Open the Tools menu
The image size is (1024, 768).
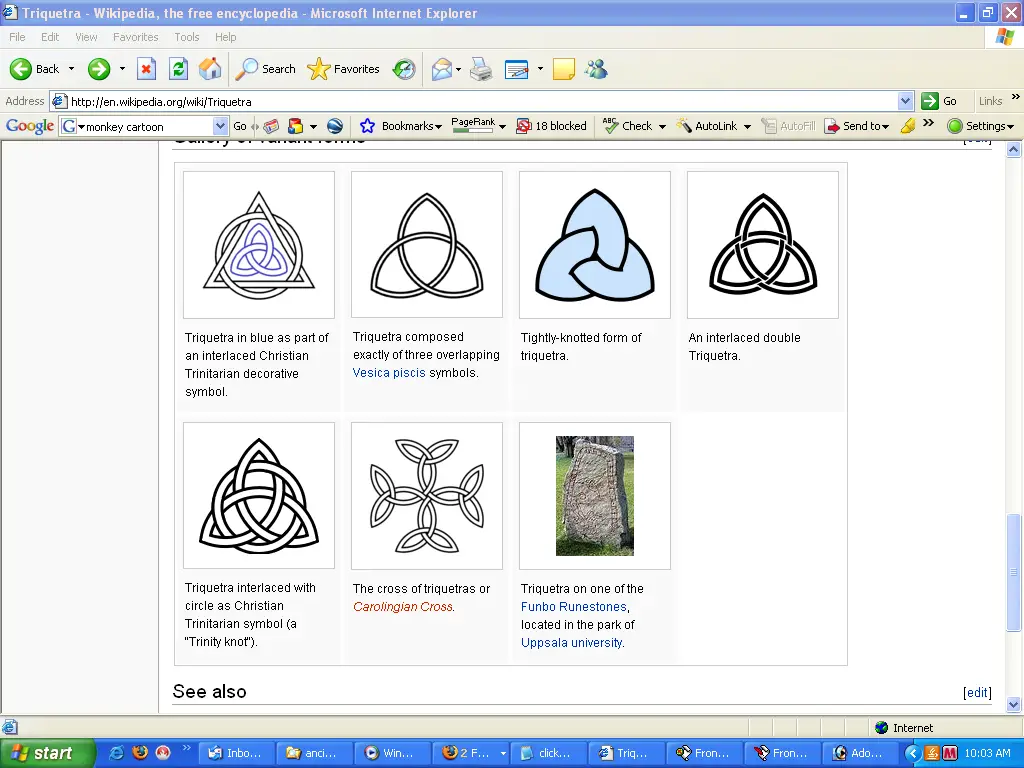[x=187, y=37]
